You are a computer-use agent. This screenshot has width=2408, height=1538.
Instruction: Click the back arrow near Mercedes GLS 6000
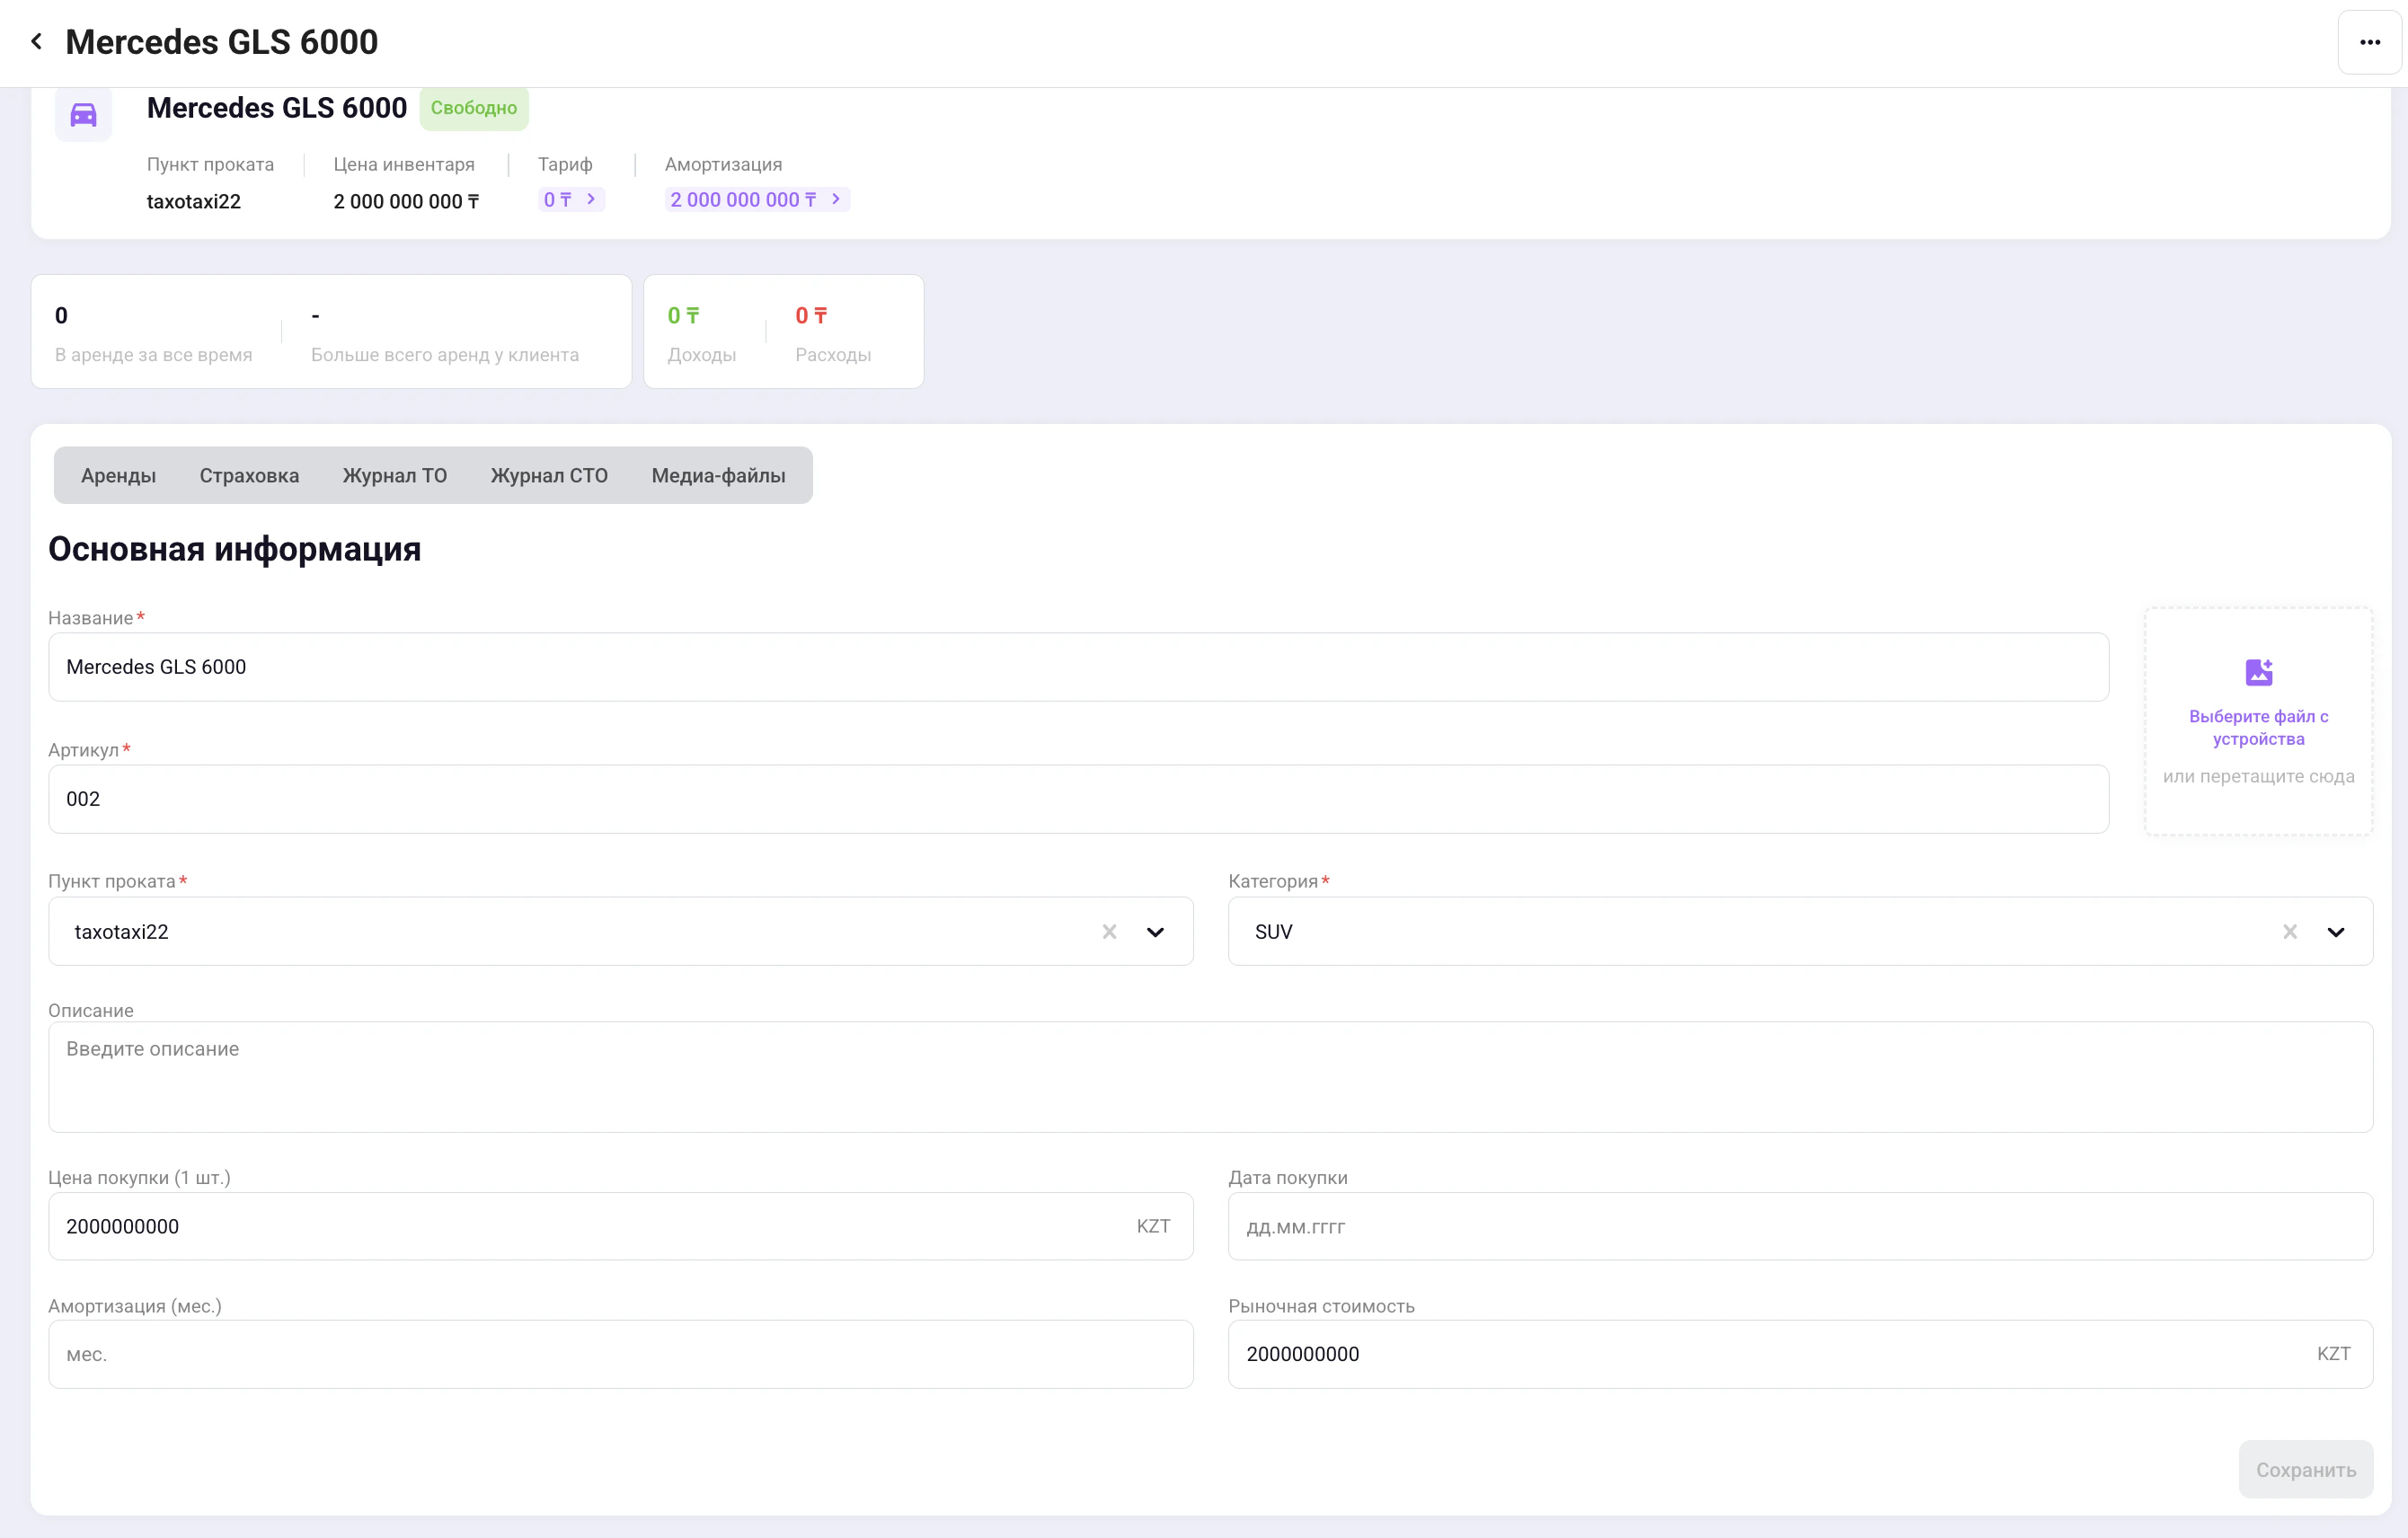pos(36,41)
